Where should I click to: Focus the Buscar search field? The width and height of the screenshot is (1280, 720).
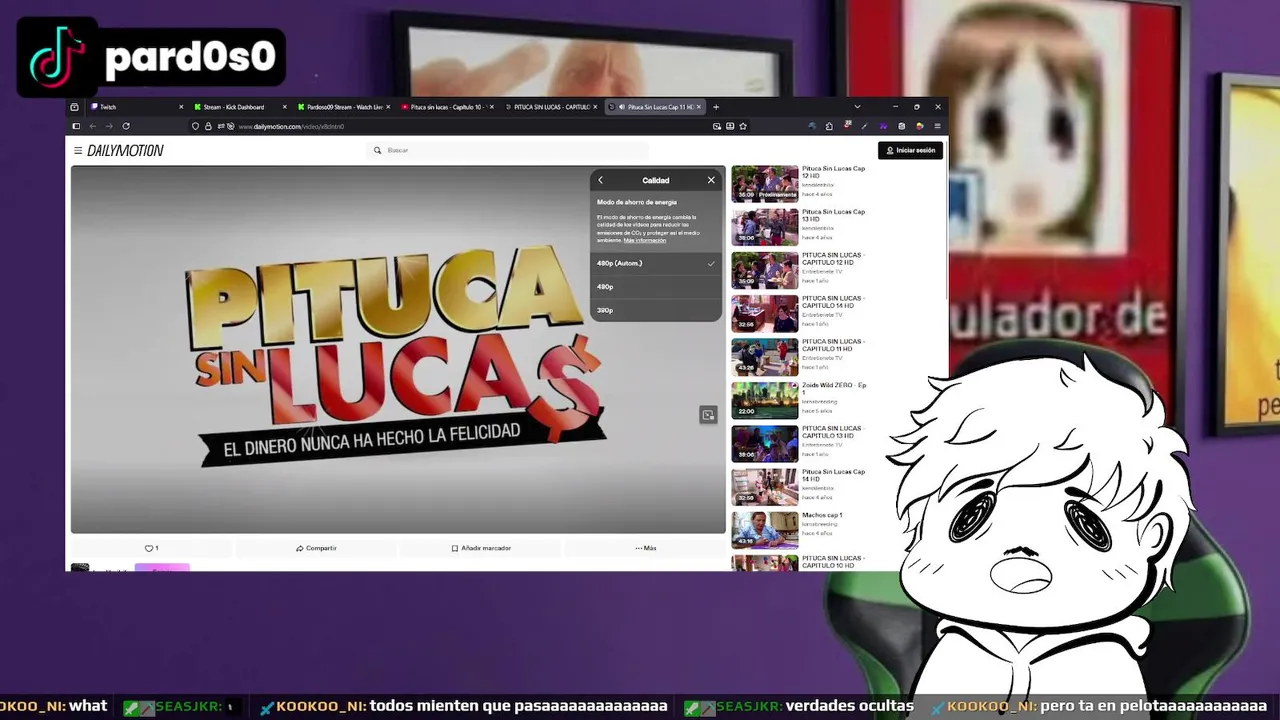(x=509, y=151)
